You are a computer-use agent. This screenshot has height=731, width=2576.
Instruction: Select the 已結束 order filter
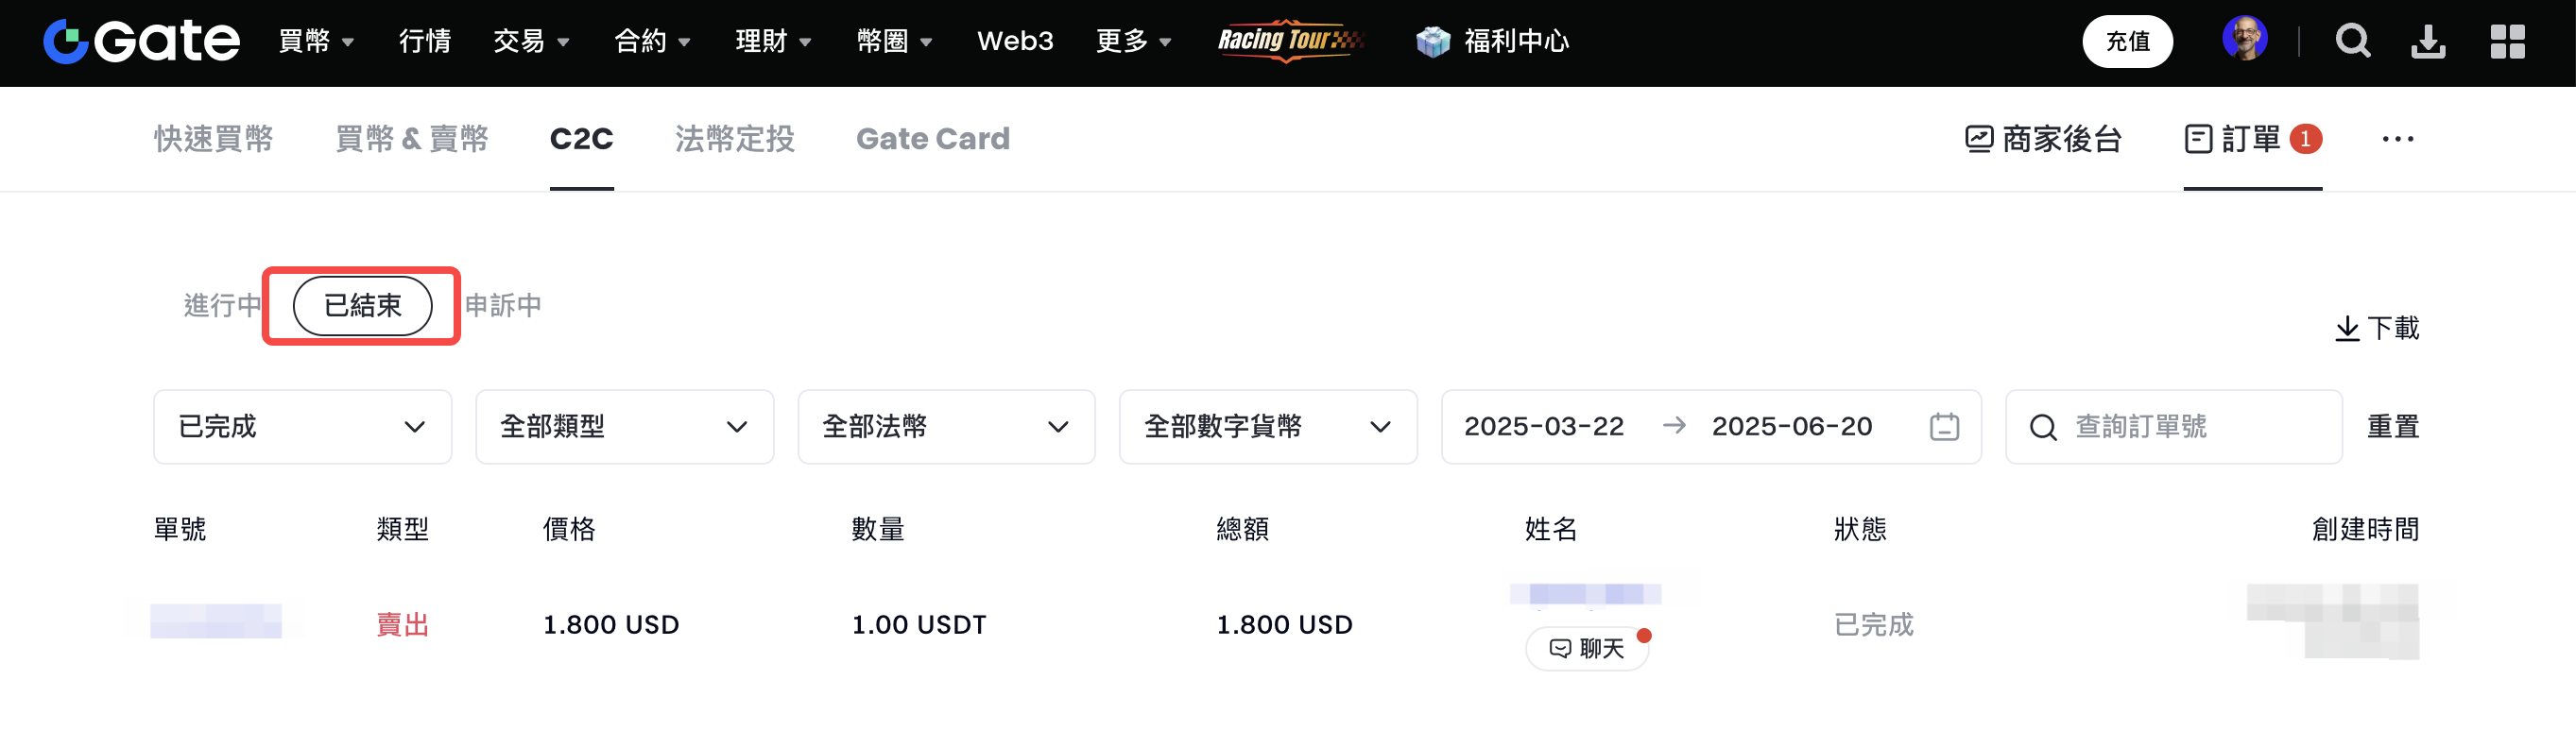coord(362,305)
